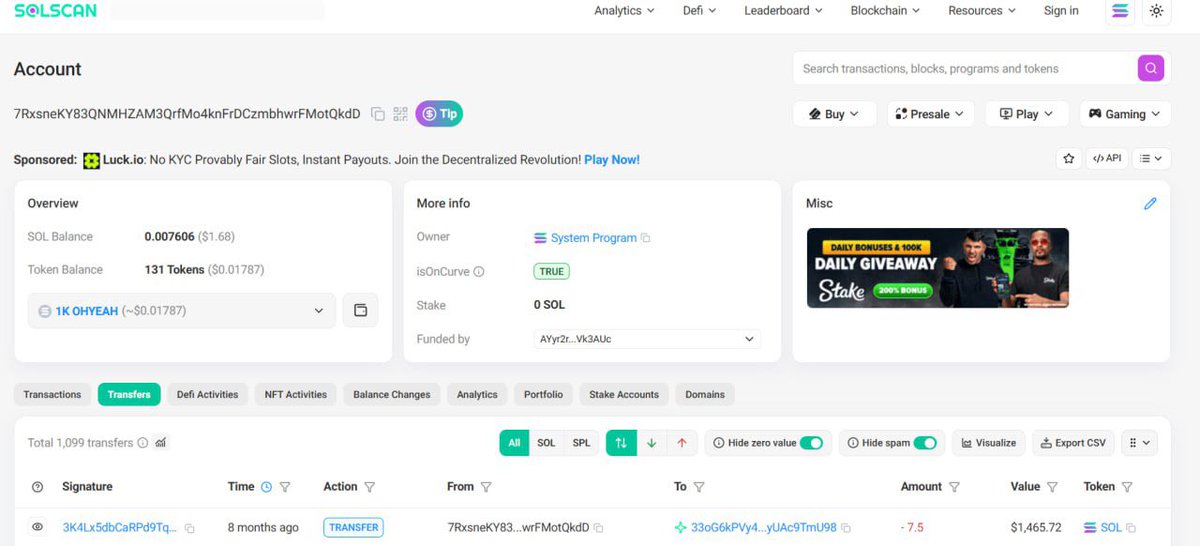This screenshot has width=1200, height=546.
Task: Click the Sign in link
Action: [1061, 11]
